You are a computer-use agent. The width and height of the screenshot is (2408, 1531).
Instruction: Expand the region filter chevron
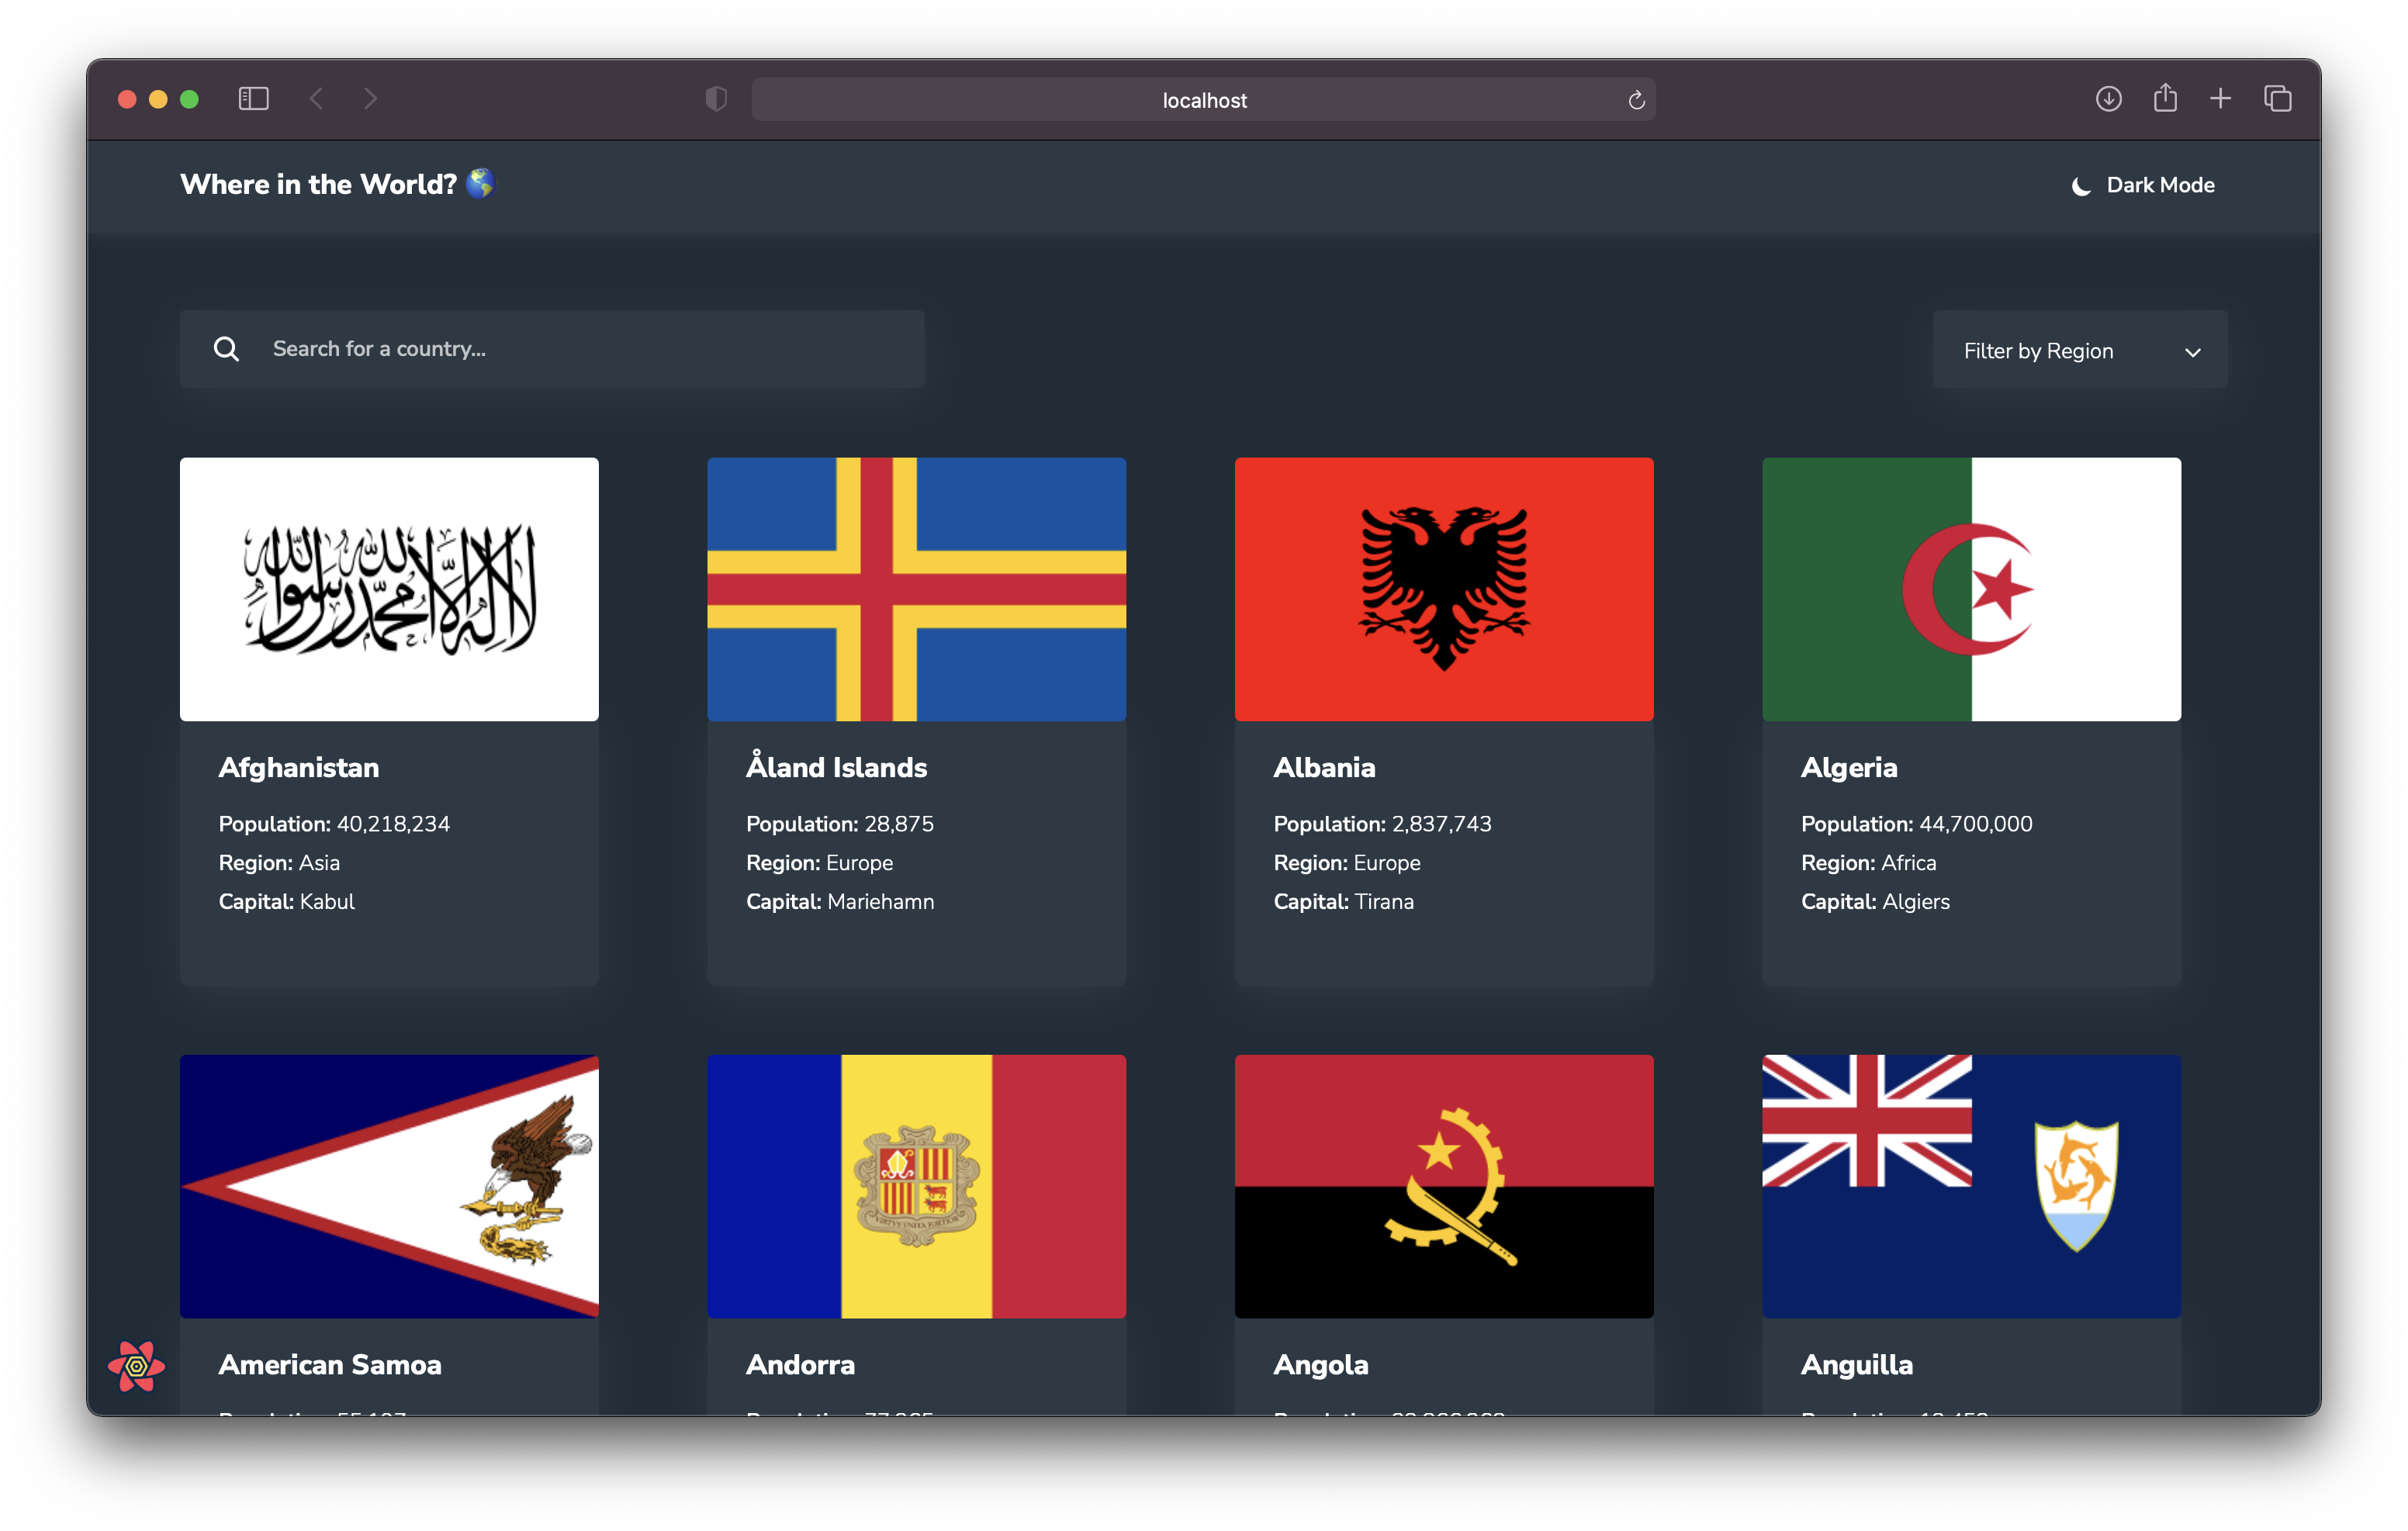coord(2194,353)
